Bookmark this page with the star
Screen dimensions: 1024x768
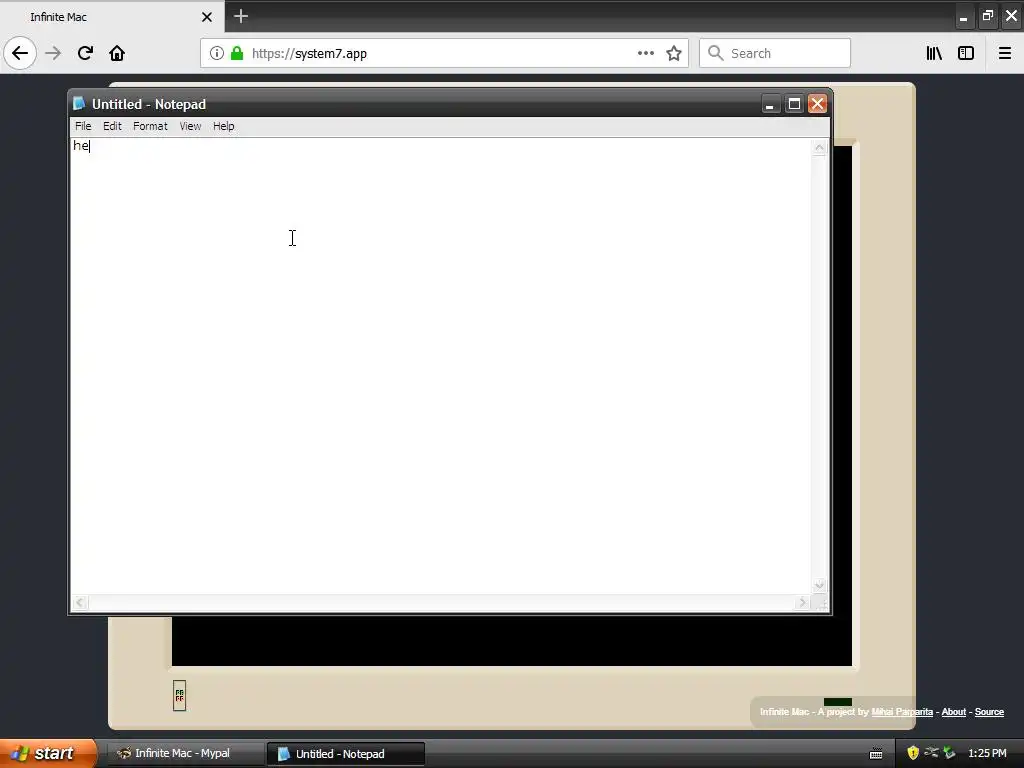coord(674,53)
